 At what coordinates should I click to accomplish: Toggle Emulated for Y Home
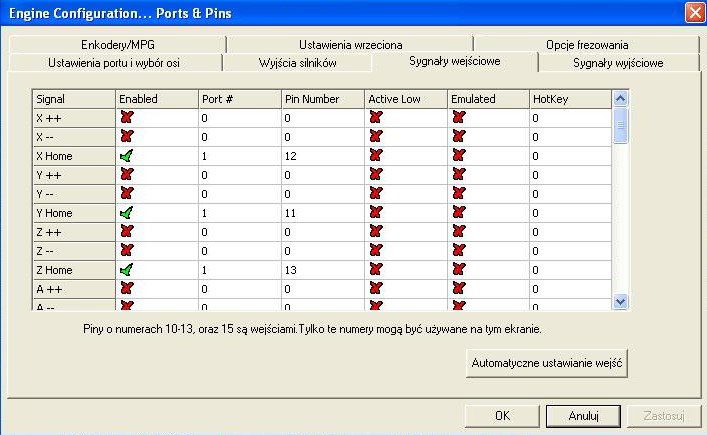[x=459, y=212]
